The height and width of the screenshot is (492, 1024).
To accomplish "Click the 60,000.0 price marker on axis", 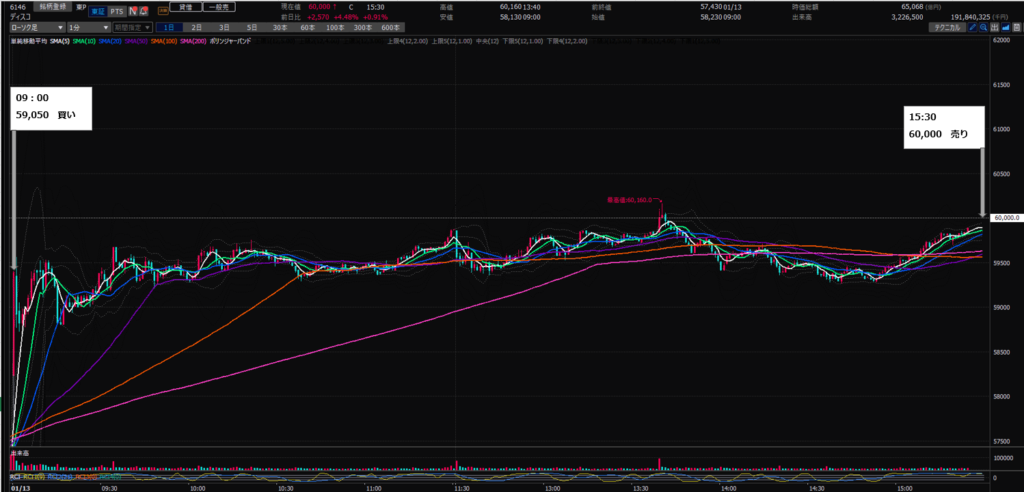I will [x=1003, y=218].
